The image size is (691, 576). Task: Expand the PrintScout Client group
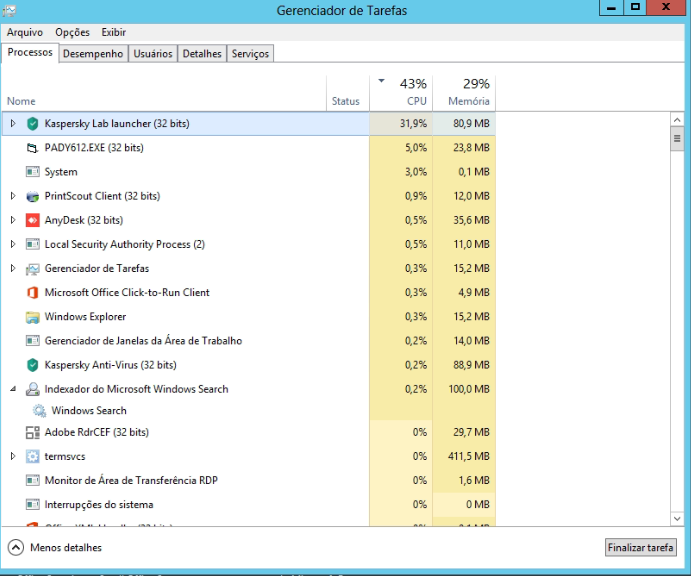pos(13,196)
